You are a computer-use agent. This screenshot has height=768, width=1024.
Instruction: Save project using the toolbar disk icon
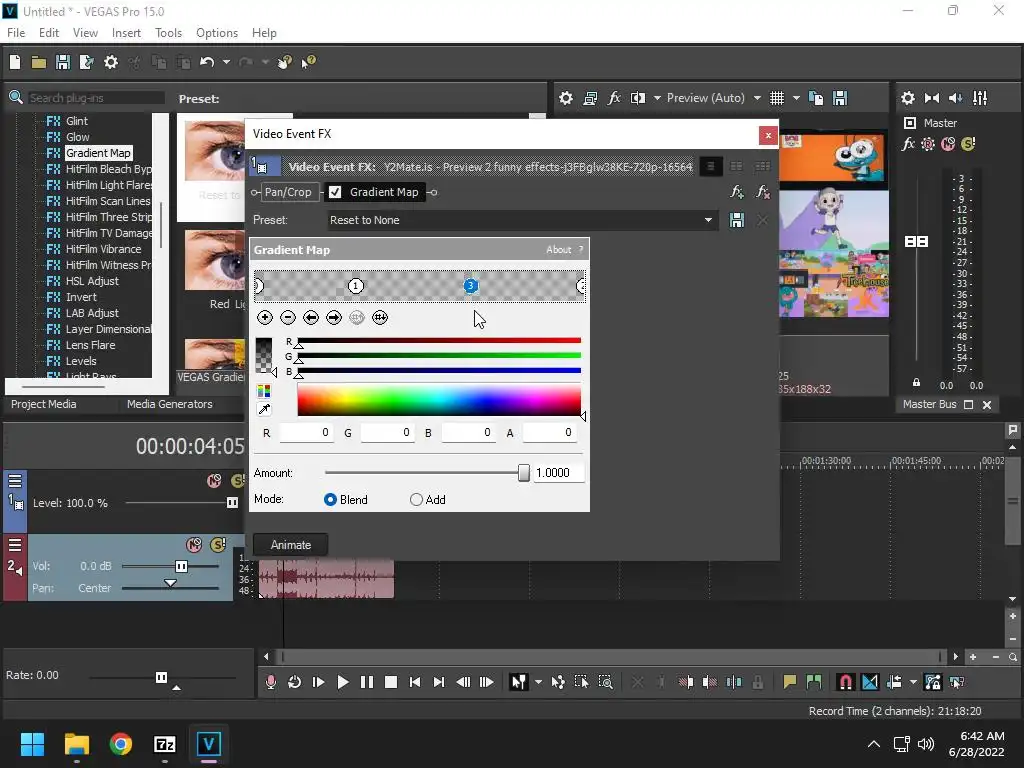point(63,62)
